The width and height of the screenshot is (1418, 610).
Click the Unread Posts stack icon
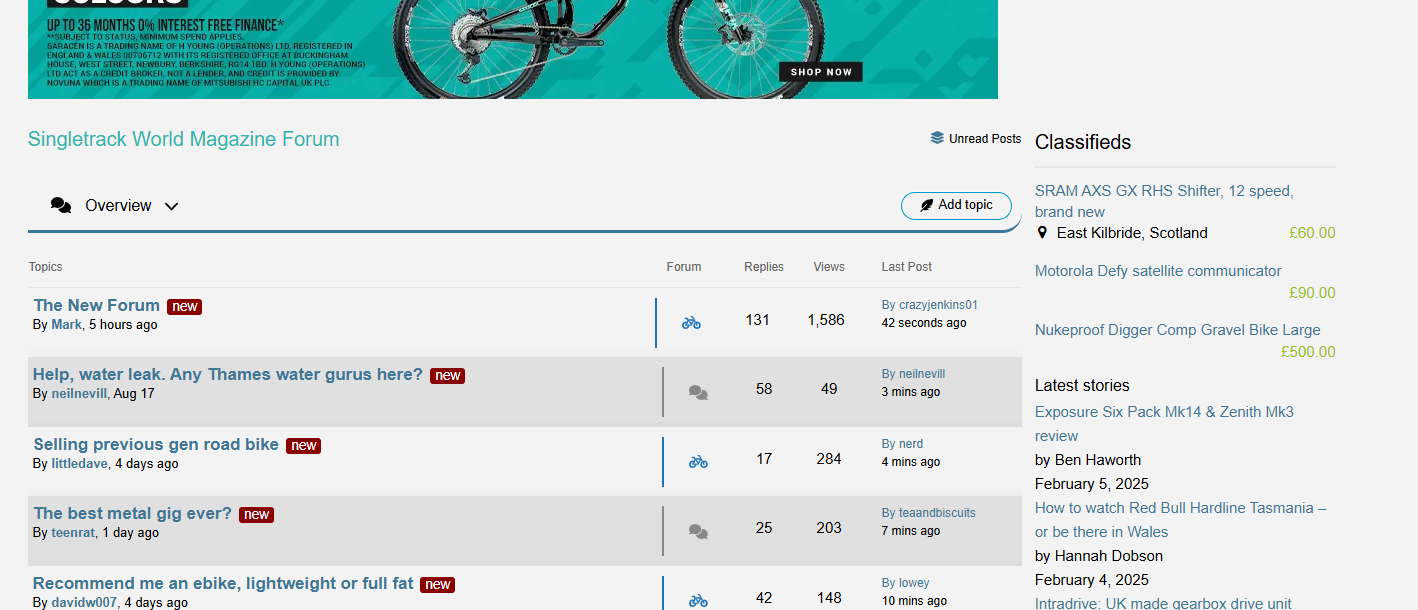point(937,138)
